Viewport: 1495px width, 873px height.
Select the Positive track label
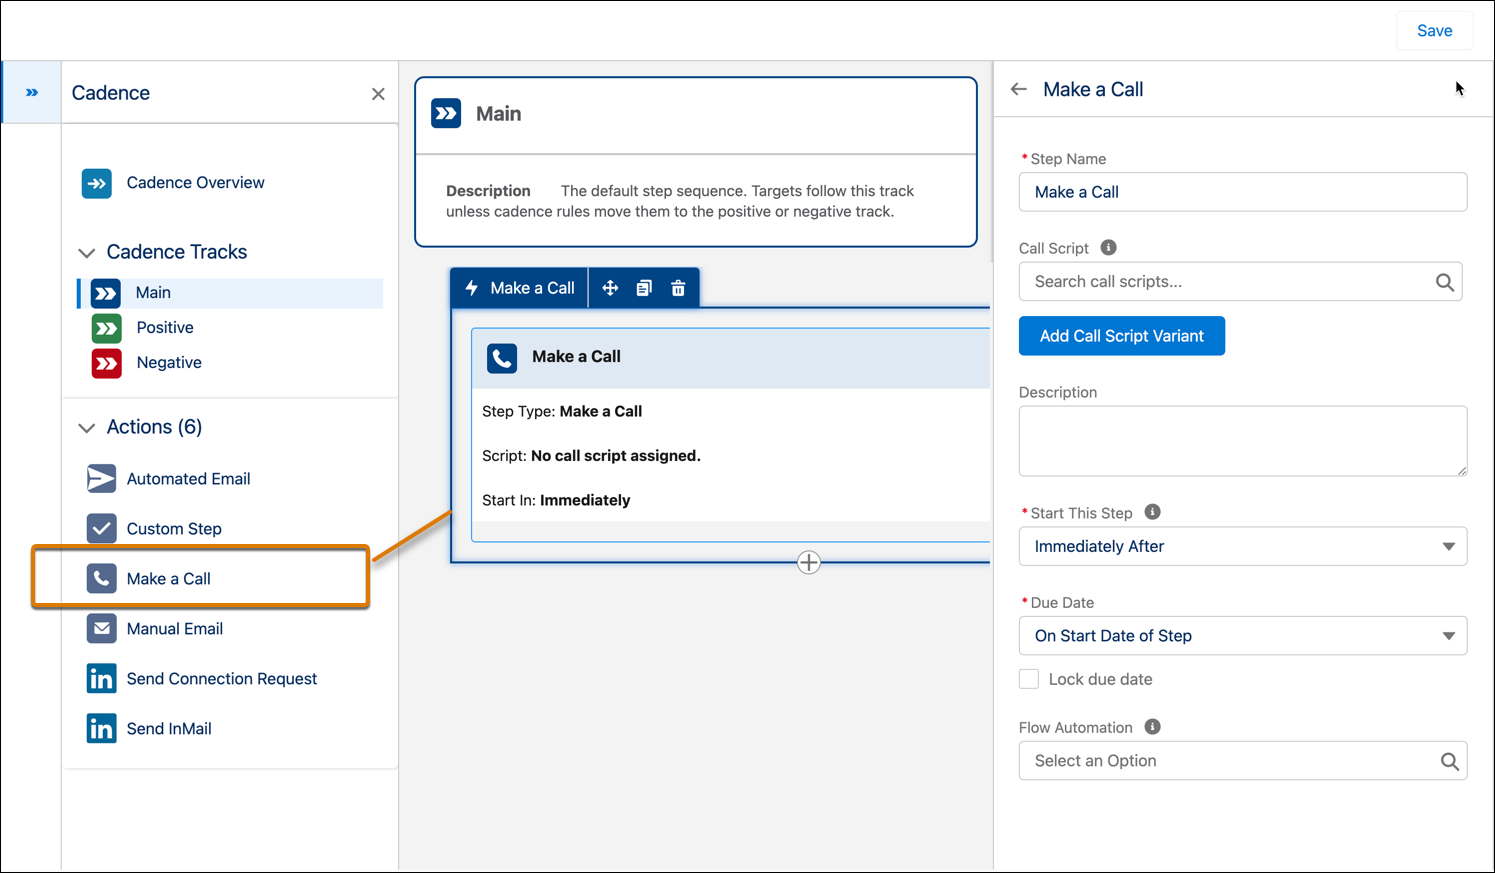pos(165,328)
